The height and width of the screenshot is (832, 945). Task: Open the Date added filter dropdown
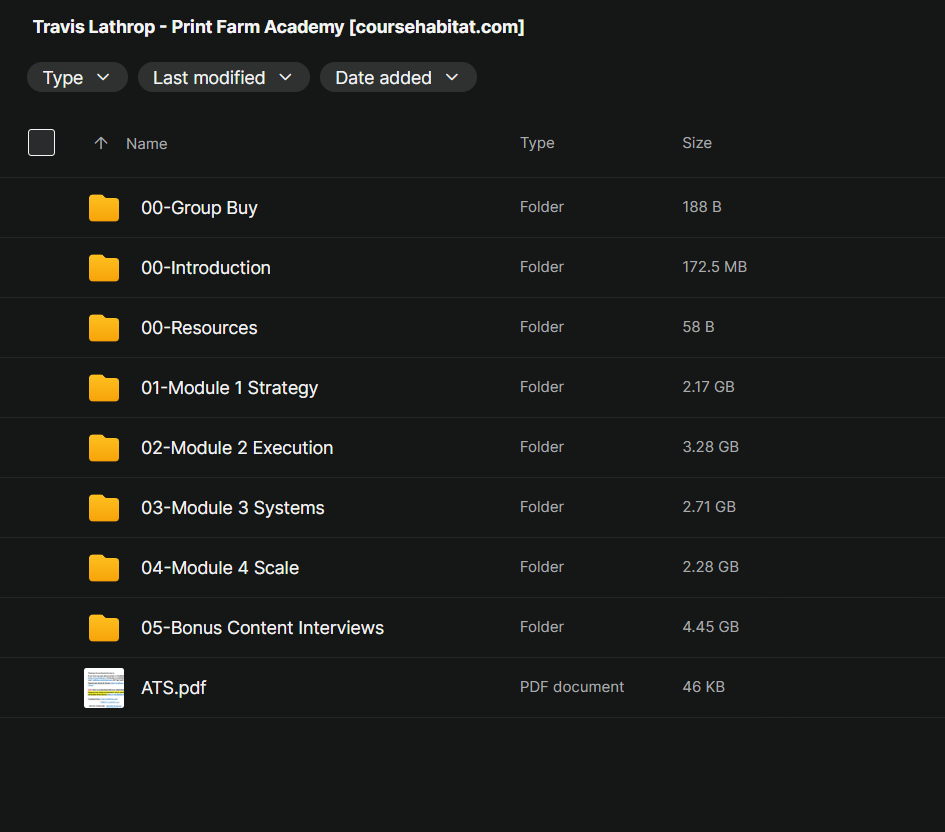coord(398,78)
